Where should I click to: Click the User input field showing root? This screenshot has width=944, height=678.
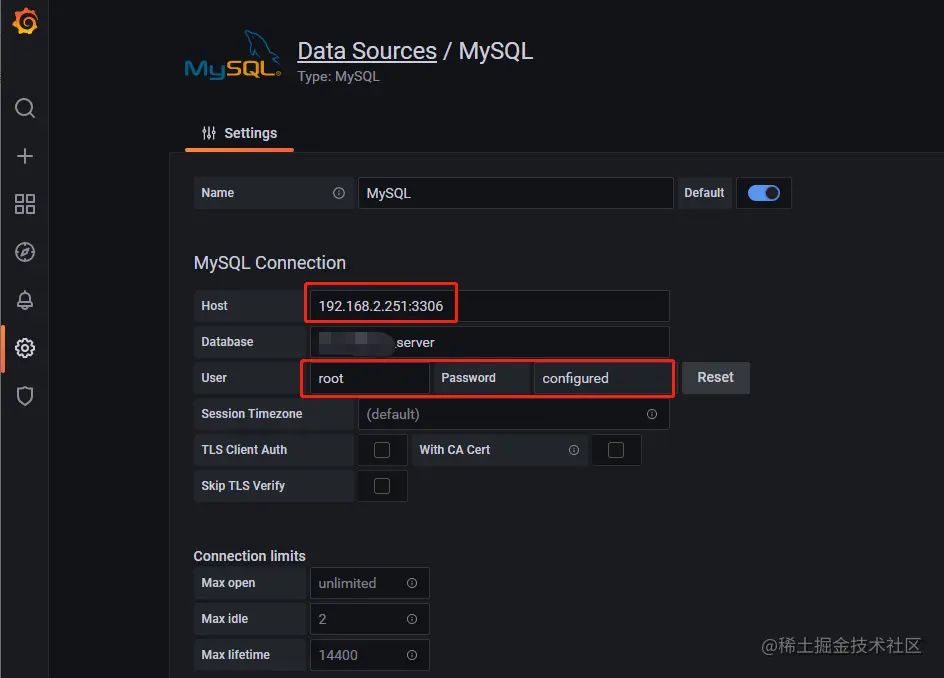coord(370,378)
